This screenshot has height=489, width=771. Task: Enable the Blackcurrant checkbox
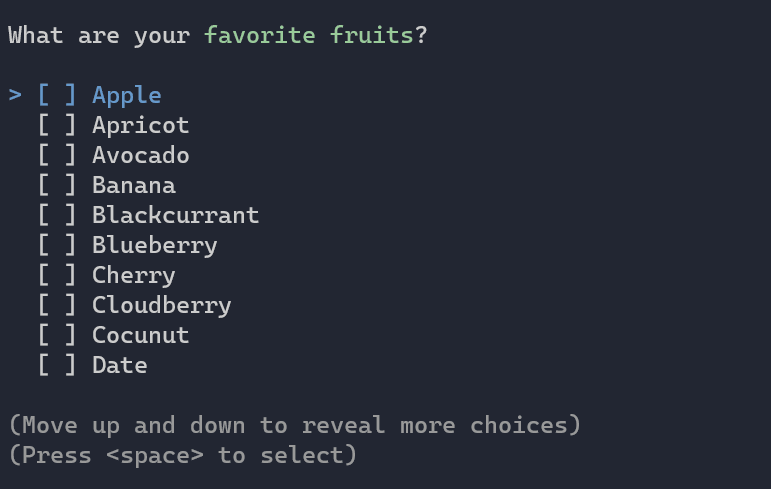tap(57, 216)
